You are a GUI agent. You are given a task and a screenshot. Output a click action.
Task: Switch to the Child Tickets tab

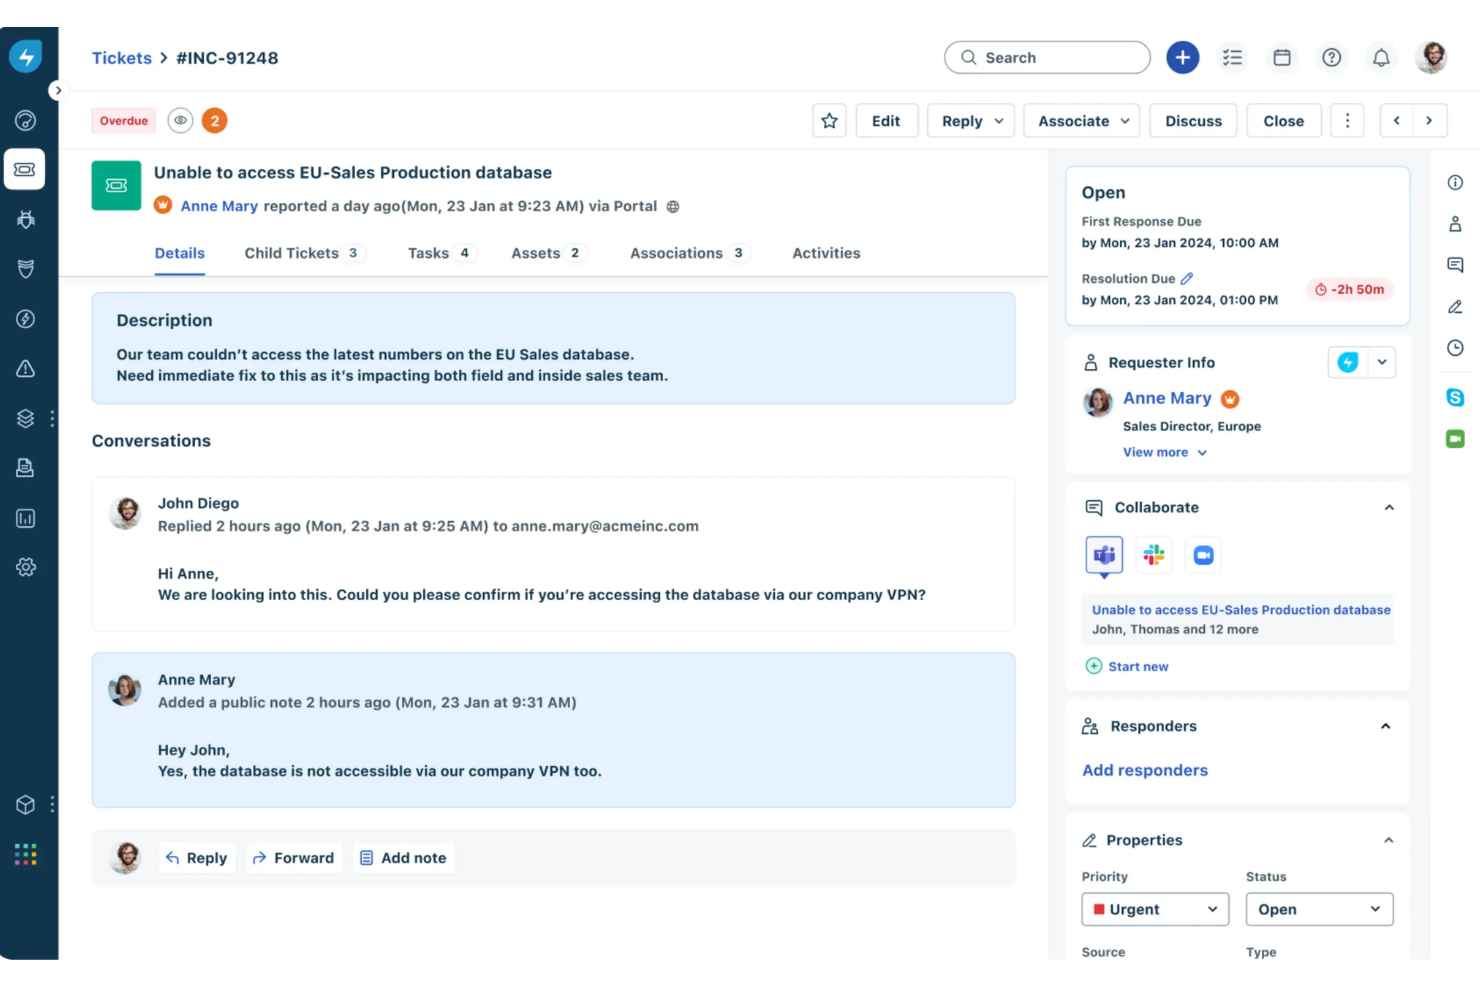pos(293,253)
